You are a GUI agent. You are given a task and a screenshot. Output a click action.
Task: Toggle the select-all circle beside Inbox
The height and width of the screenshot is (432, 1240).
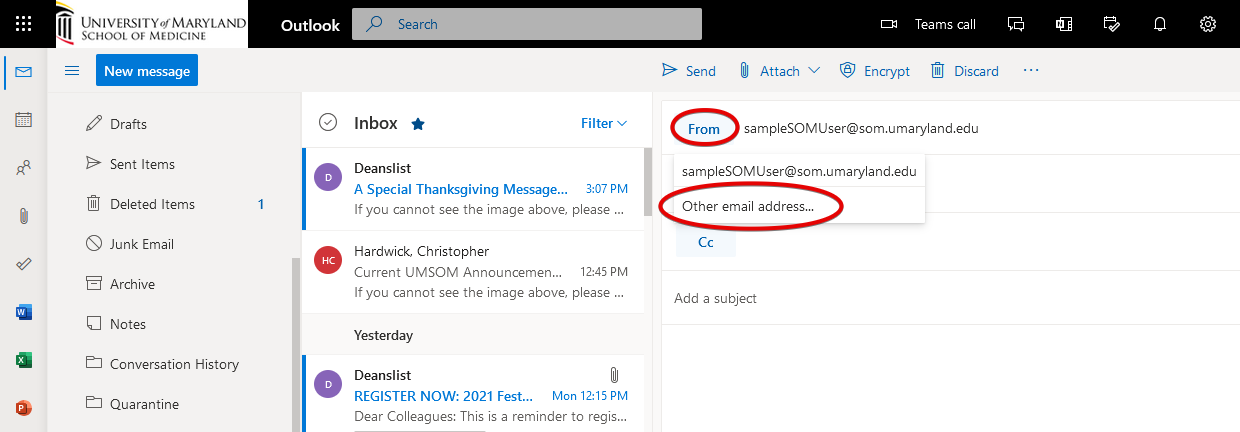pyautogui.click(x=327, y=123)
